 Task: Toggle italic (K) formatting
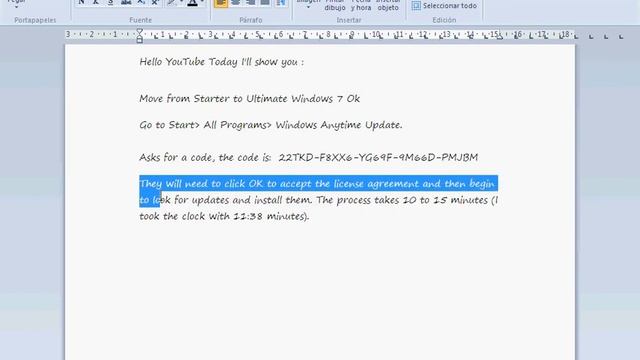point(96,2)
